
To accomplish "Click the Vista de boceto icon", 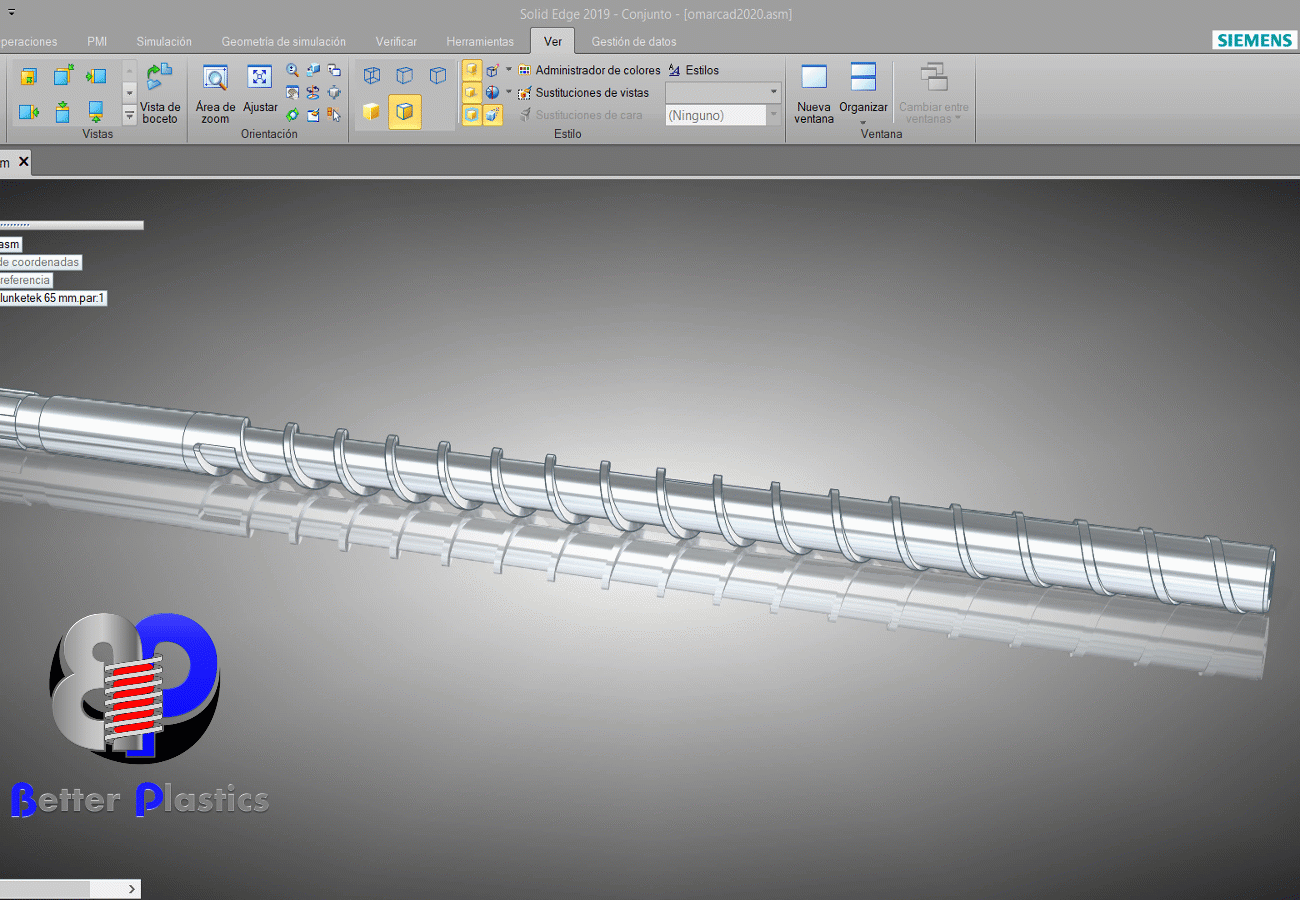I will 160,75.
